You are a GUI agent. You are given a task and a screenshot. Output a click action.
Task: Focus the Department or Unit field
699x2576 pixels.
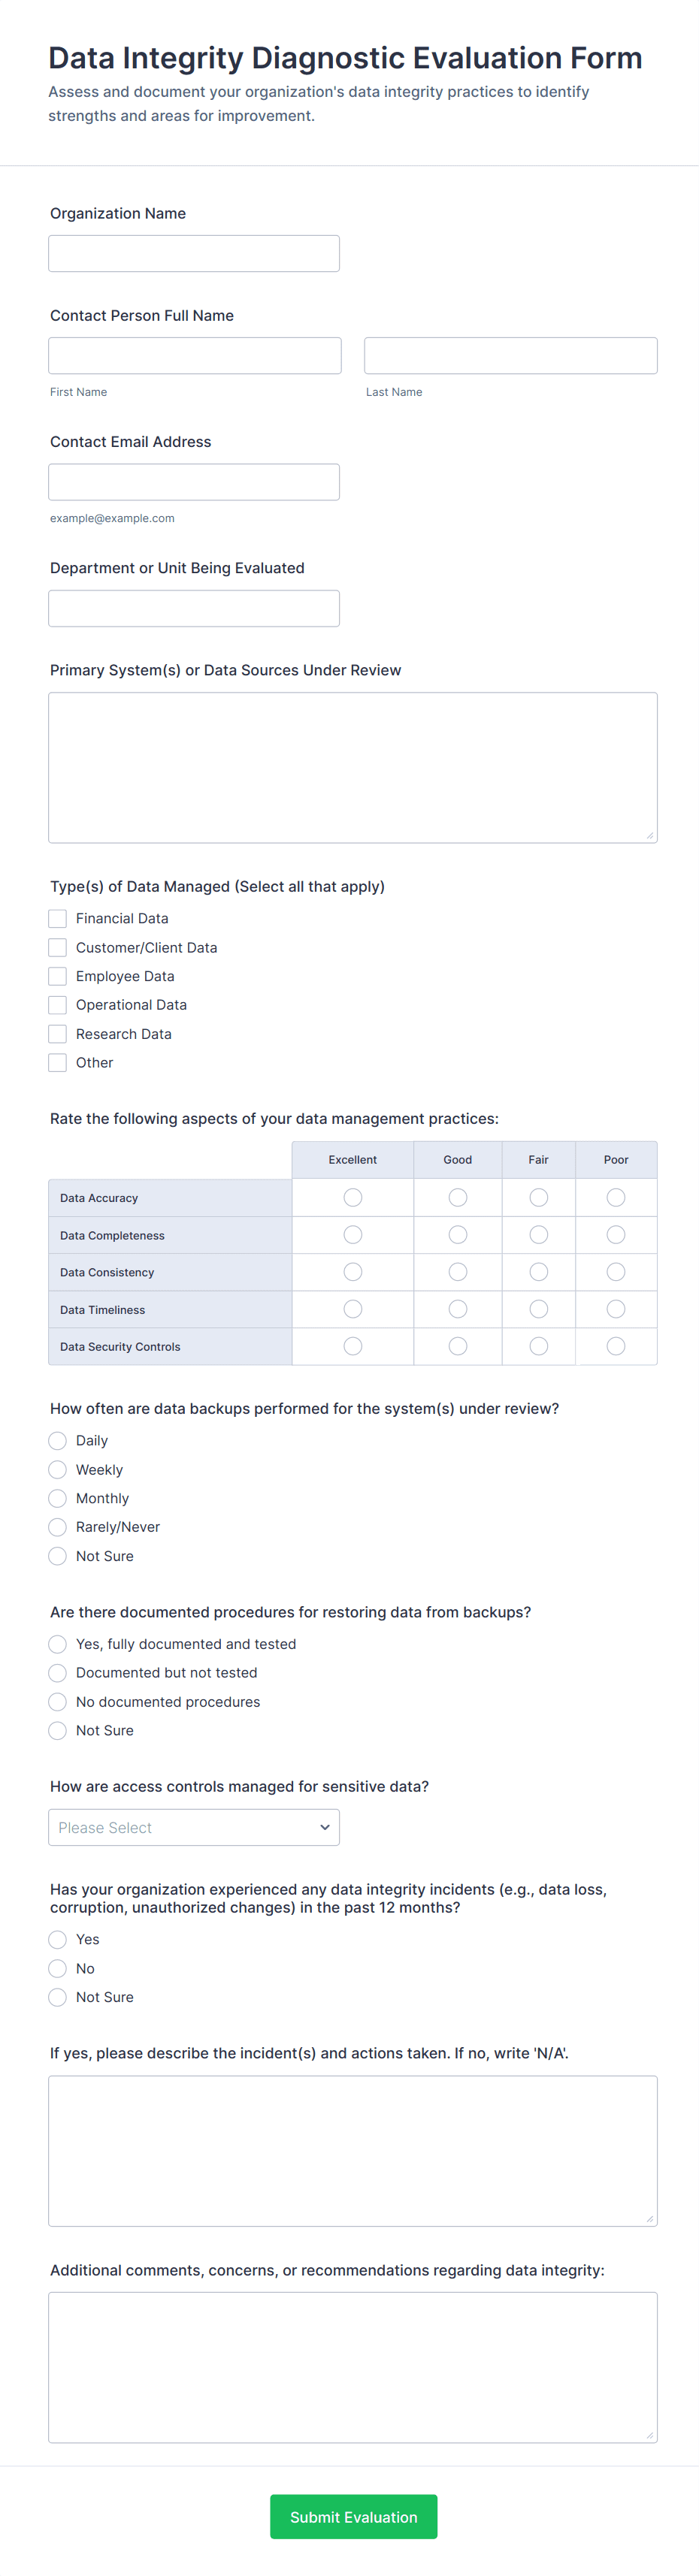[194, 608]
